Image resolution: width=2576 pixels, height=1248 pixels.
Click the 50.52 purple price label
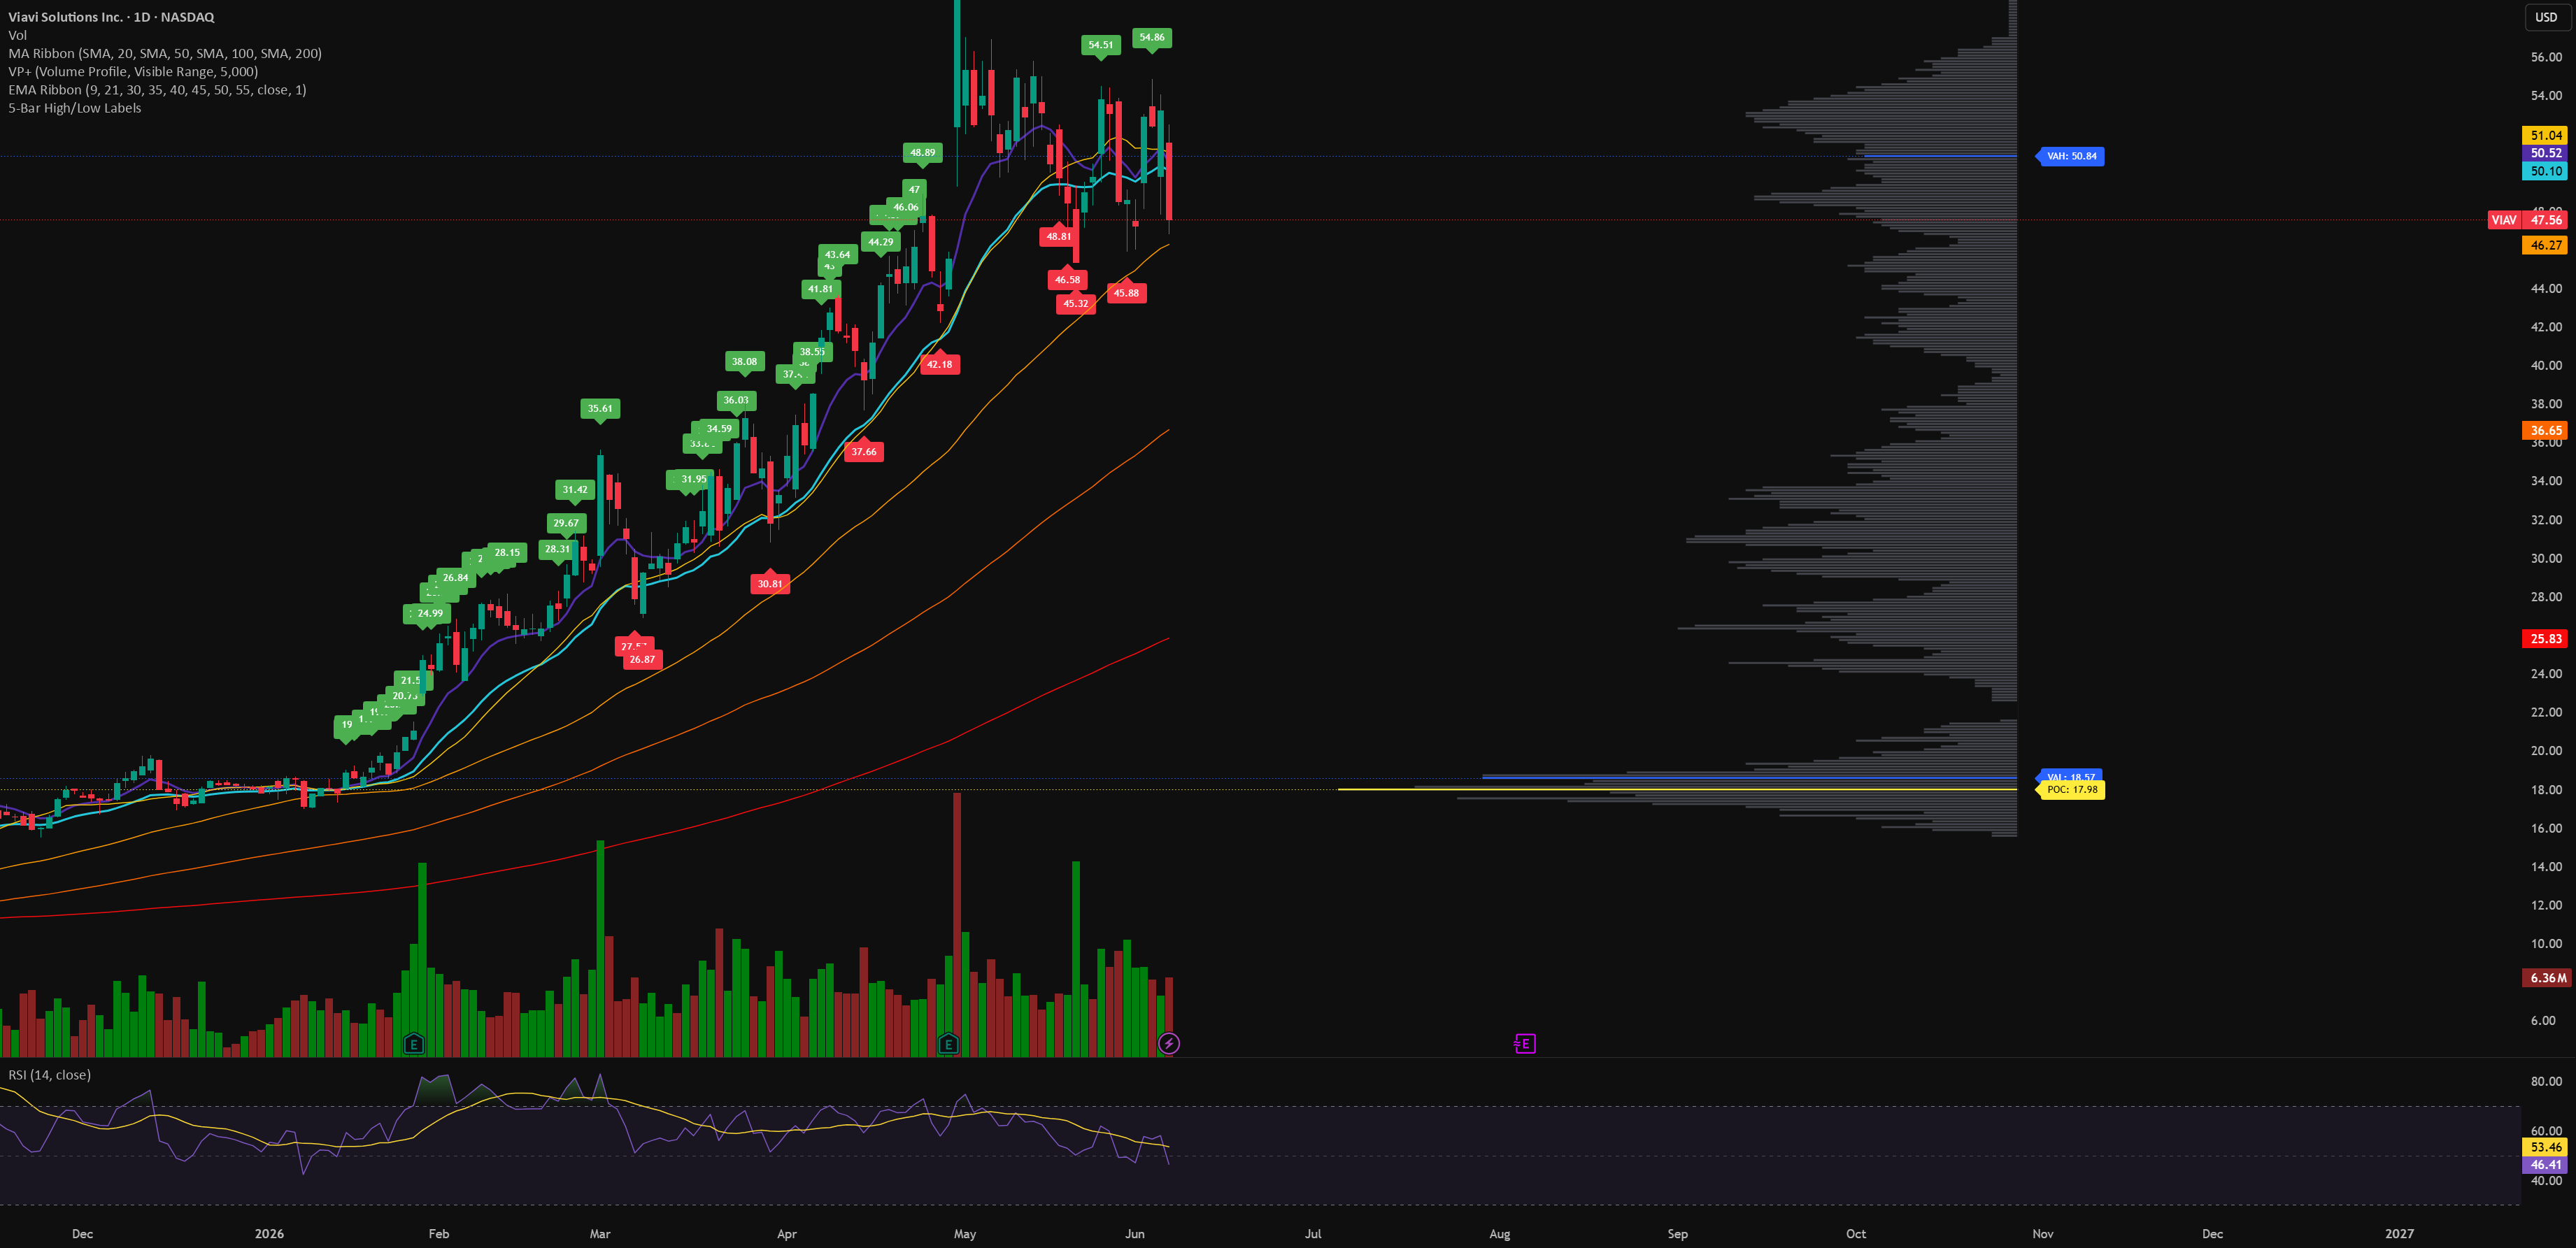[2545, 153]
